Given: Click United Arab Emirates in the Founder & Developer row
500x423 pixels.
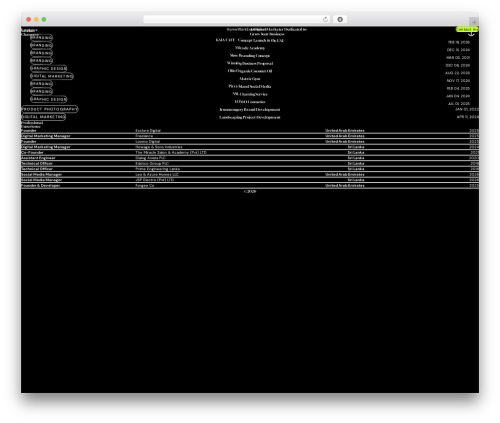Looking at the screenshot, I should coord(345,186).
